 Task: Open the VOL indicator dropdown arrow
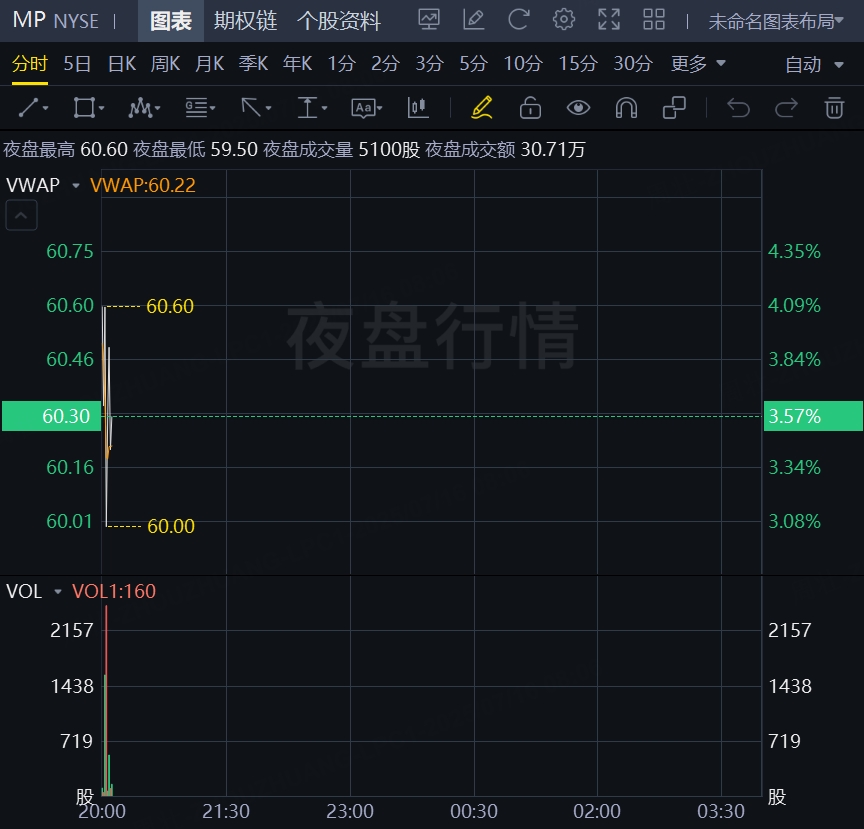(58, 592)
